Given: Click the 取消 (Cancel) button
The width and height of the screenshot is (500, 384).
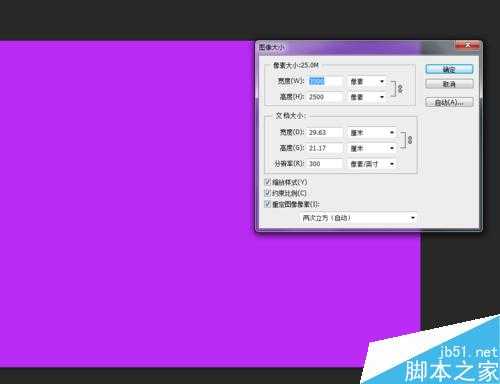Looking at the screenshot, I should pos(449,84).
